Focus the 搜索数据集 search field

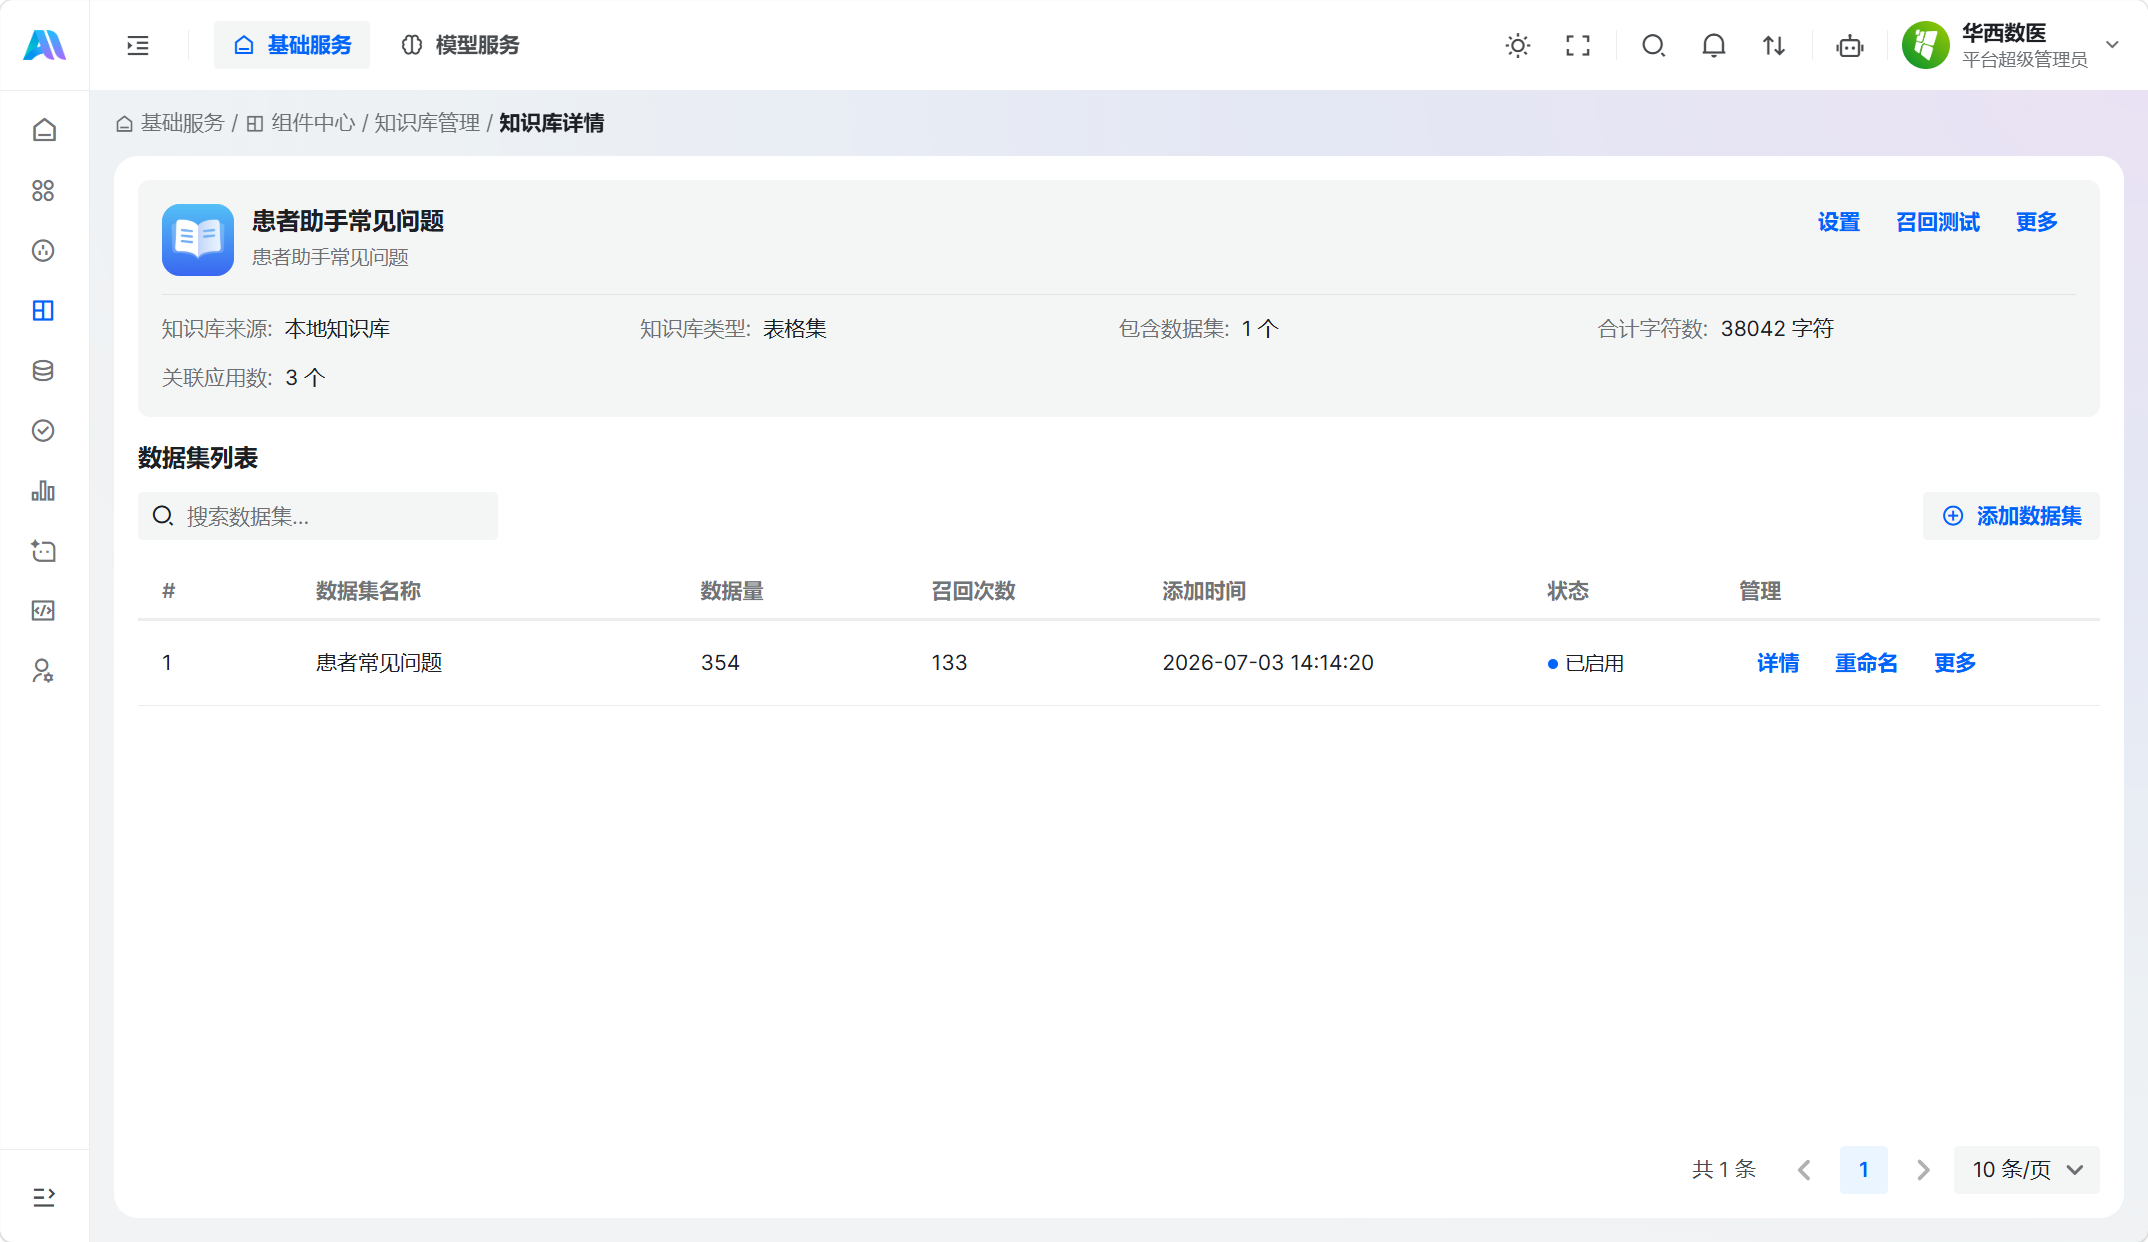pyautogui.click(x=318, y=516)
